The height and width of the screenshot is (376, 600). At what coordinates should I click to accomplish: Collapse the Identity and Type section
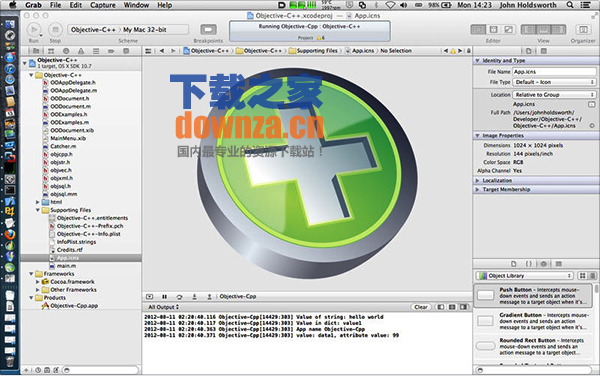pos(477,60)
